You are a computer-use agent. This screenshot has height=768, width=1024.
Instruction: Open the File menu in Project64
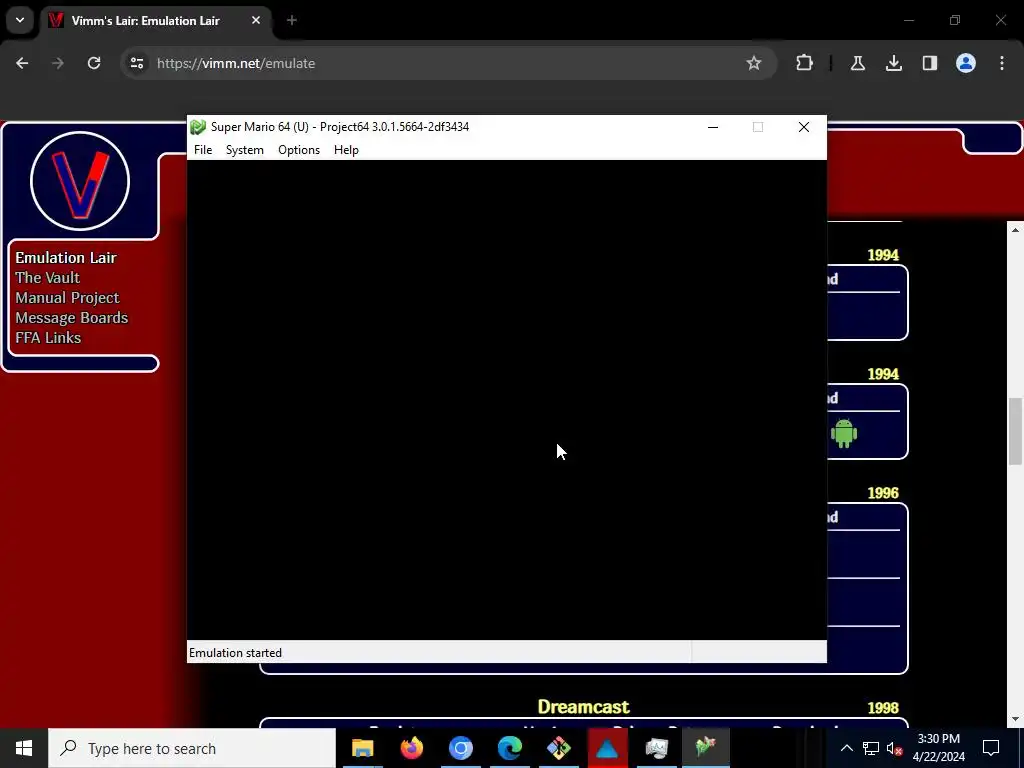coord(203,150)
